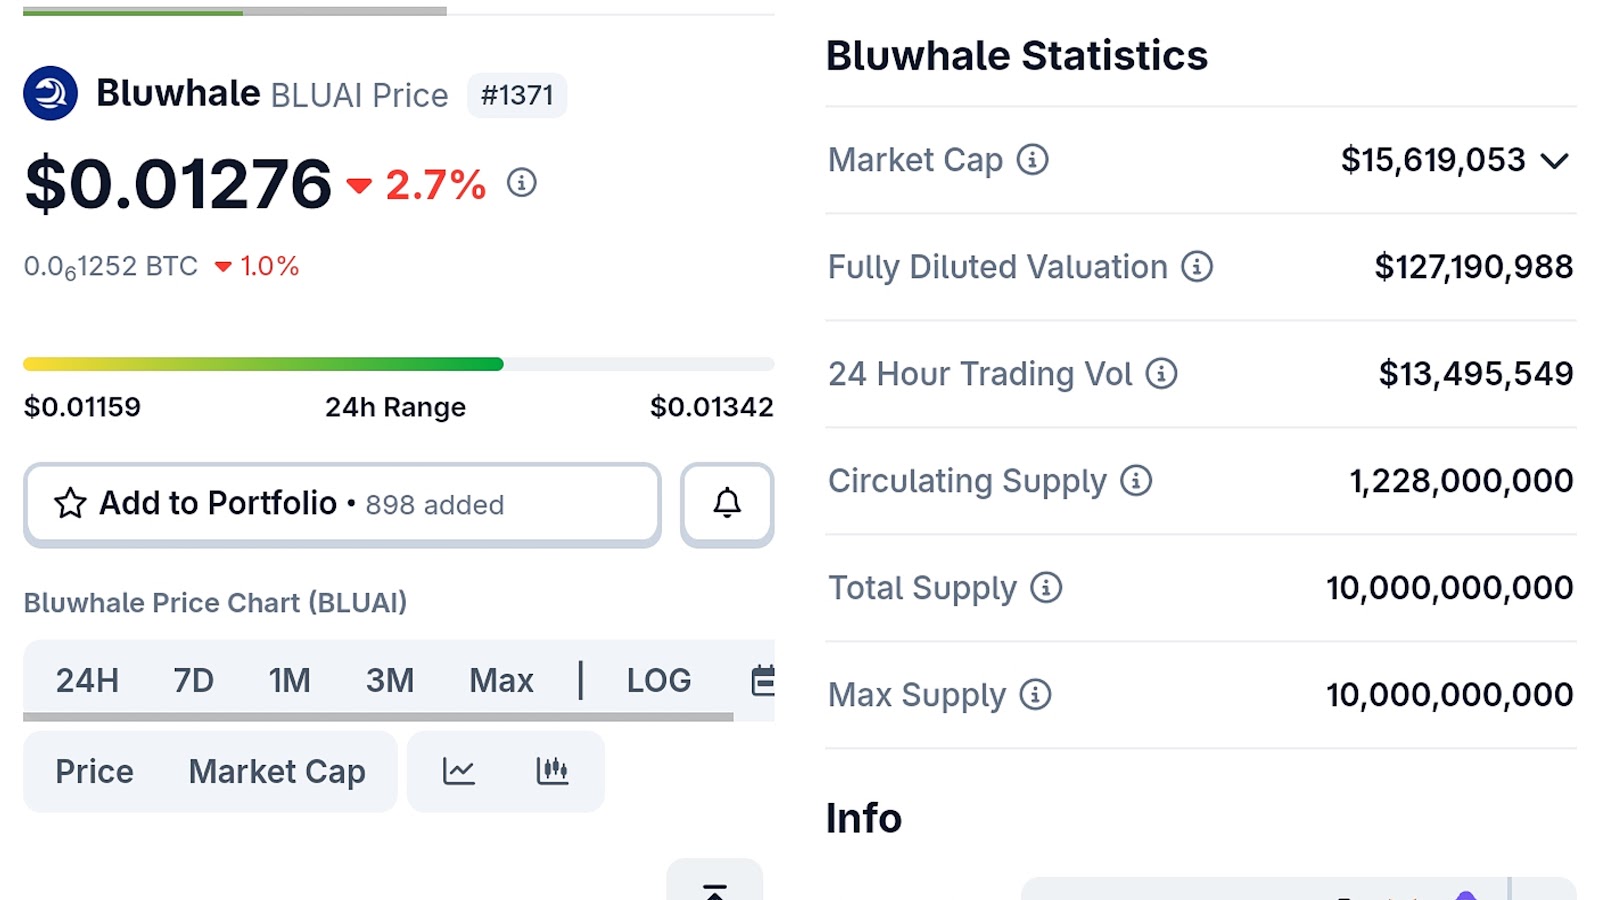Open price notification bell alerts
1600x900 pixels.
(x=727, y=504)
